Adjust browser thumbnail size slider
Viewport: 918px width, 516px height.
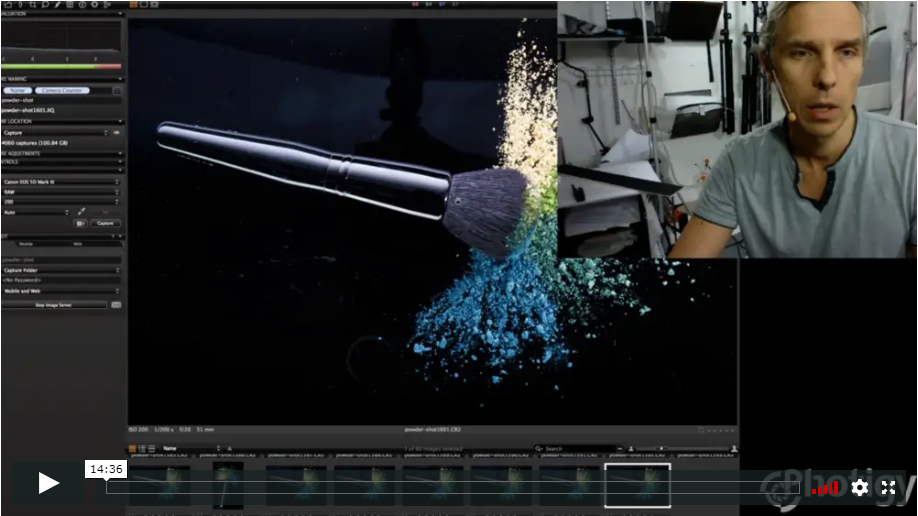point(662,449)
